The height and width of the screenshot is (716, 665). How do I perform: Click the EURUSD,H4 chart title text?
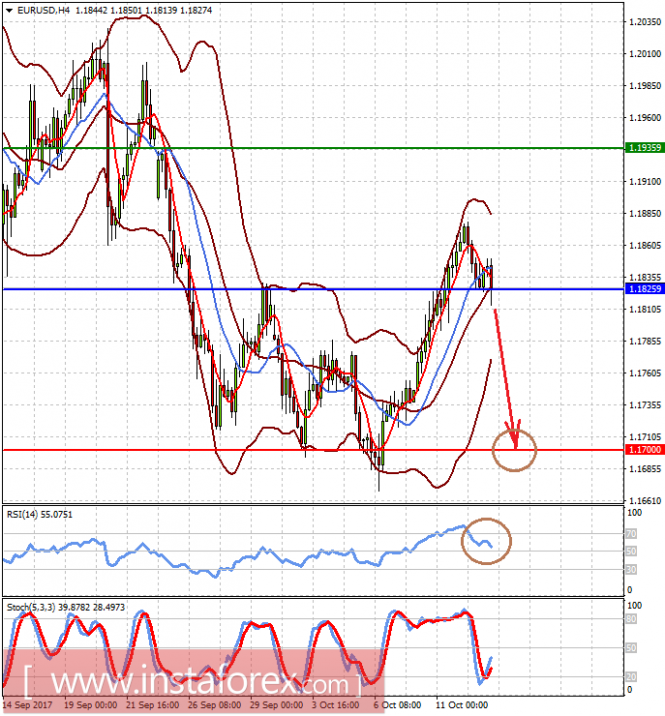(x=43, y=10)
